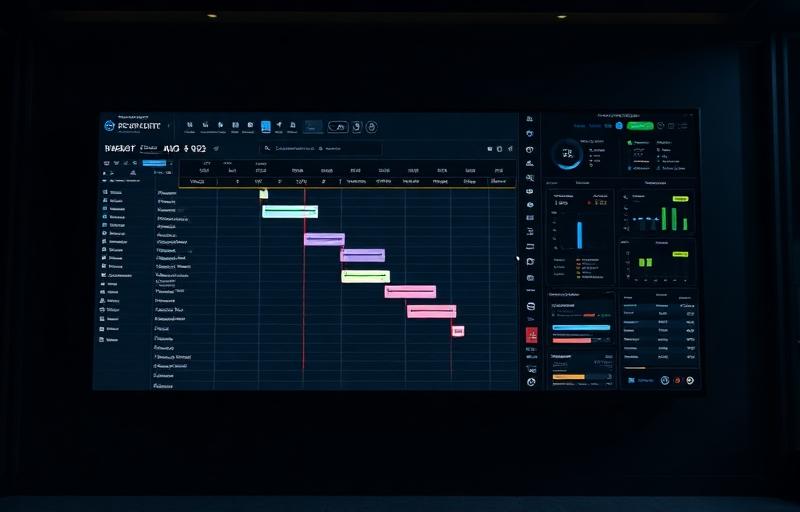This screenshot has height=512, width=800.
Task: Click the round blue app logo in the header
Action: click(109, 126)
